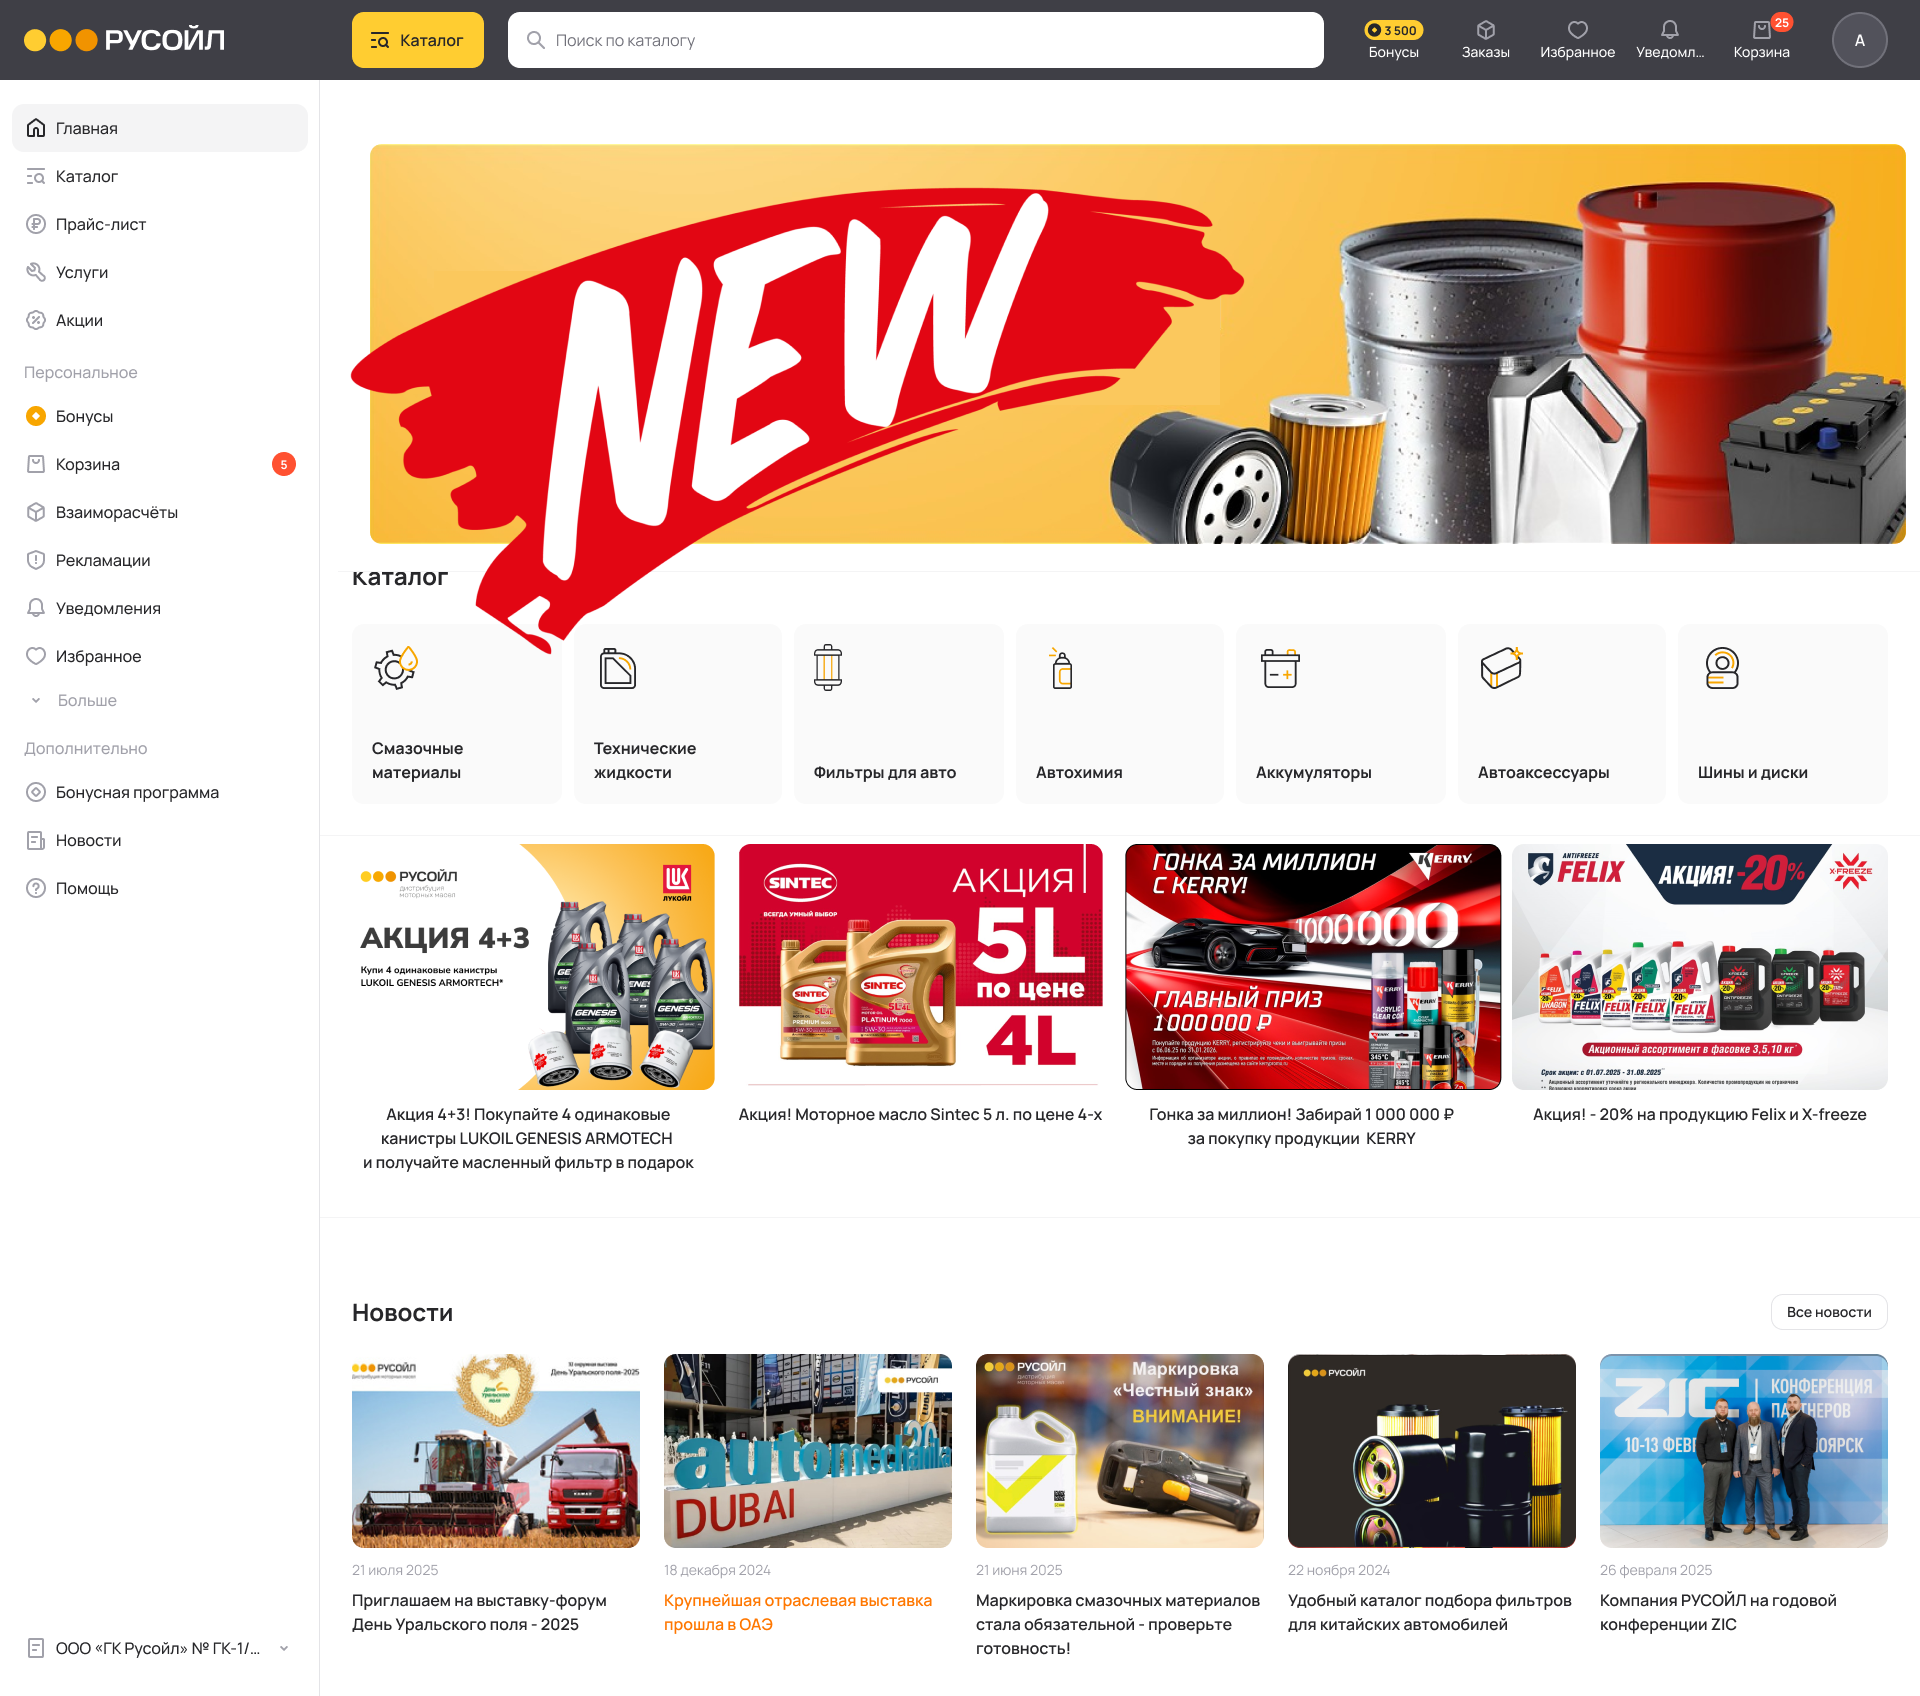This screenshot has height=1696, width=1920.
Task: Open the Sintec 5L по цене 4L promo banner
Action: pyautogui.click(x=920, y=966)
